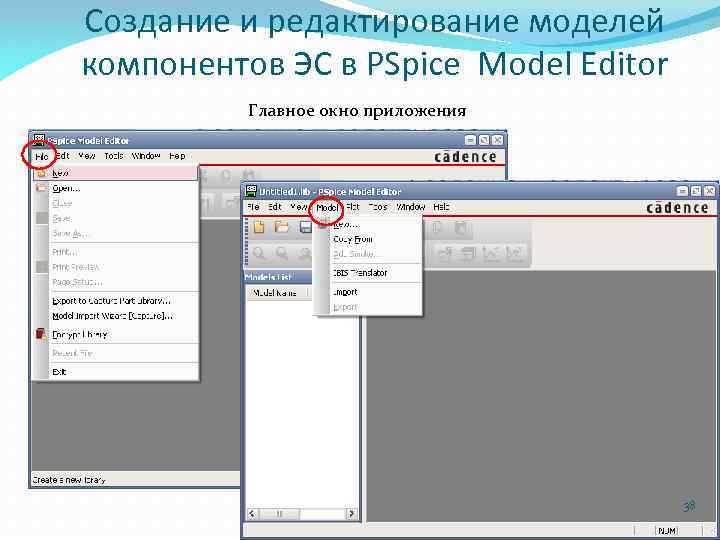This screenshot has height=540, width=720.
Task: Choose Exit in the File menu
Action: (115, 371)
